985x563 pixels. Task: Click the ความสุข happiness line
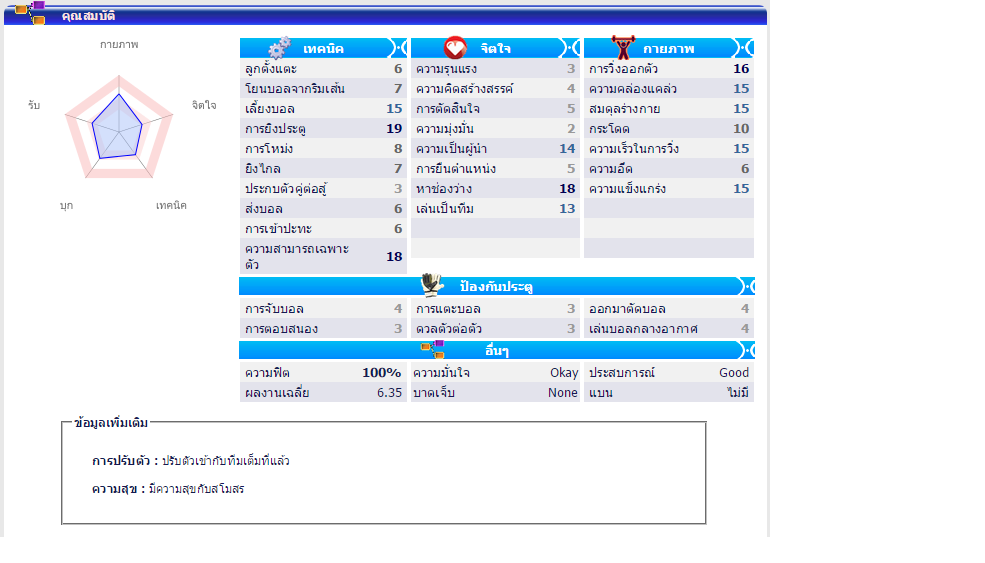click(x=168, y=489)
